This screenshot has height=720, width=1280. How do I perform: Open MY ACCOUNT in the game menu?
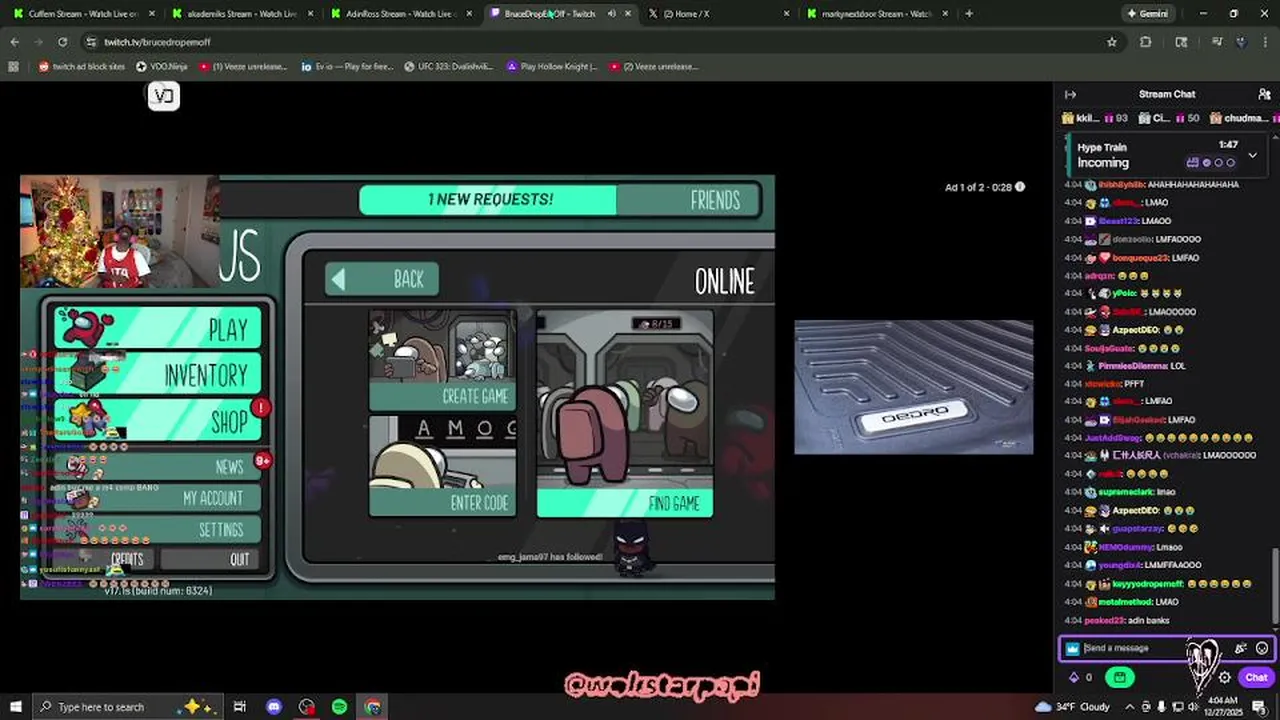(x=158, y=498)
